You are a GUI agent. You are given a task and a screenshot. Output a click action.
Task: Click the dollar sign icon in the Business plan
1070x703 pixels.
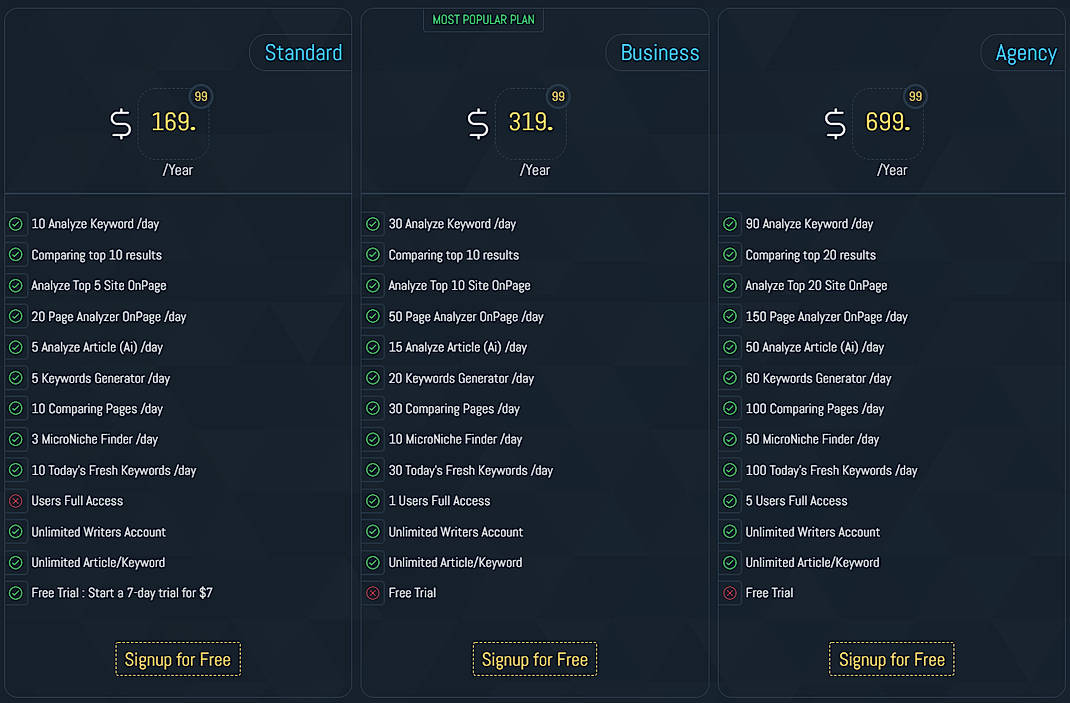[x=477, y=124]
